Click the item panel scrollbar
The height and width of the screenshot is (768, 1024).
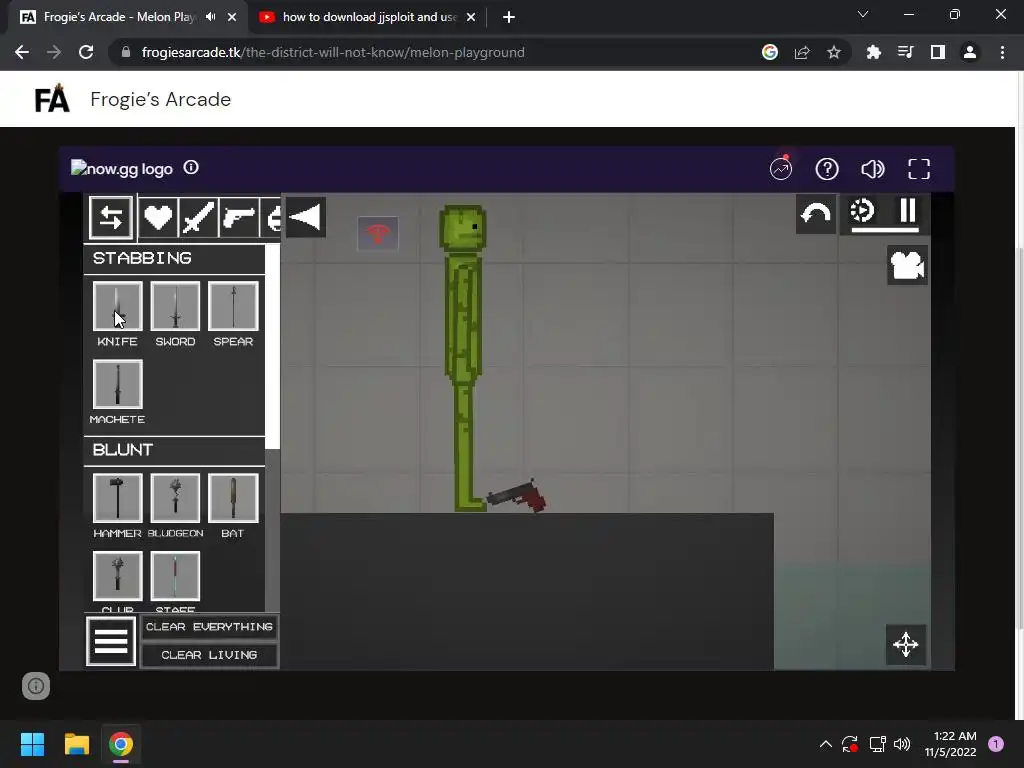(x=272, y=347)
